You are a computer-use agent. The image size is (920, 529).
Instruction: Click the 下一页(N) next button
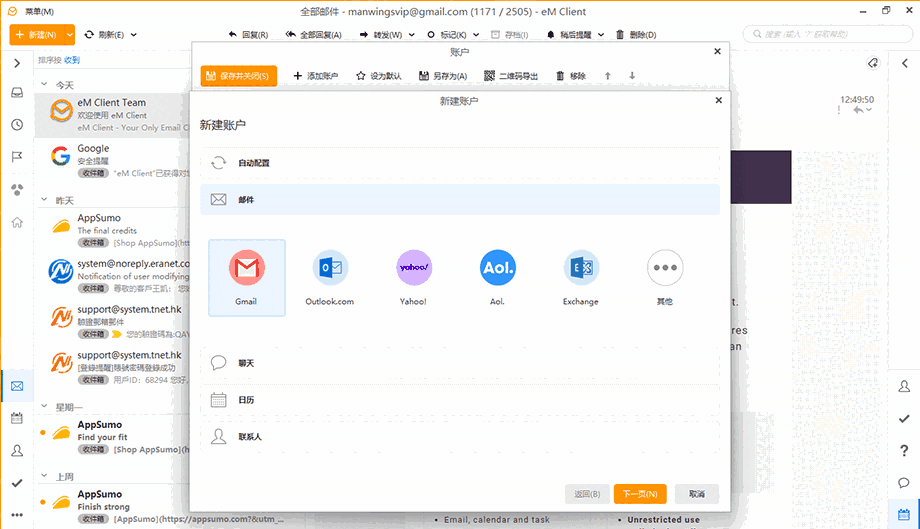[640, 494]
